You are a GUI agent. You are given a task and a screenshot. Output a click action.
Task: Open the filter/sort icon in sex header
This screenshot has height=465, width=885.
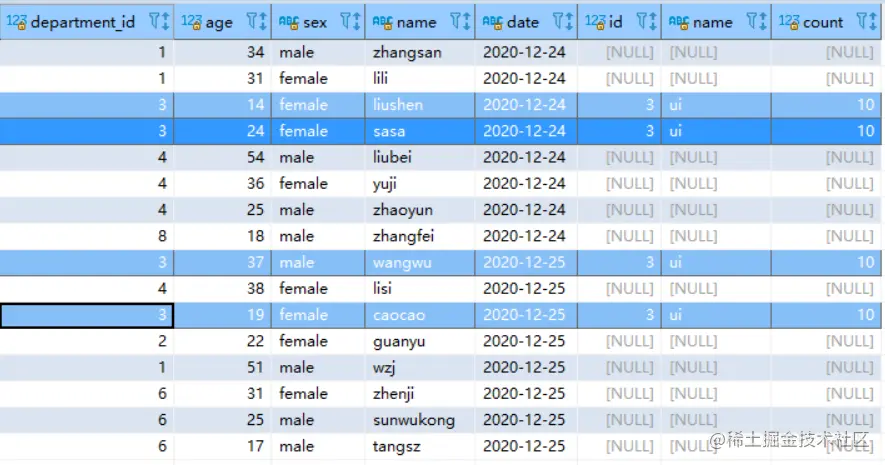351,22
